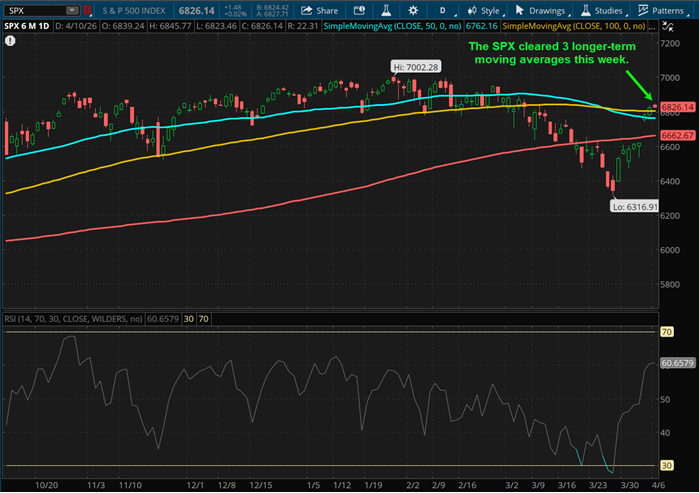Click the 6000 price axis level
The image size is (699, 493).
pos(670,250)
